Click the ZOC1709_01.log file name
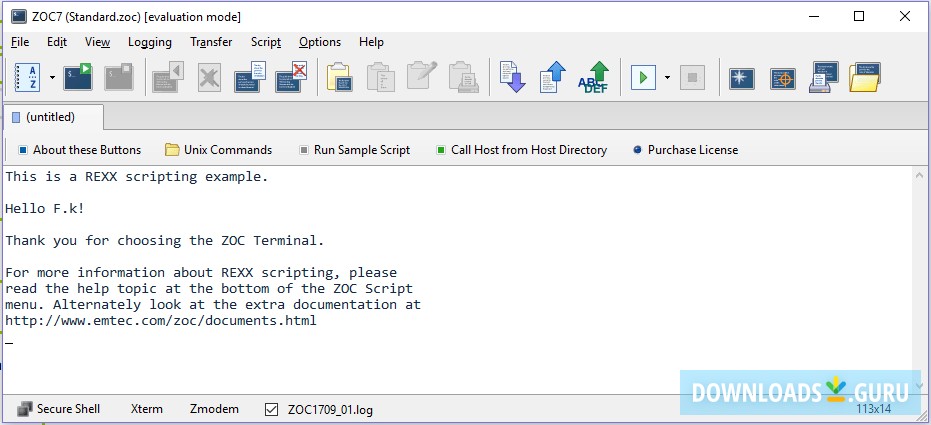 pyautogui.click(x=330, y=410)
